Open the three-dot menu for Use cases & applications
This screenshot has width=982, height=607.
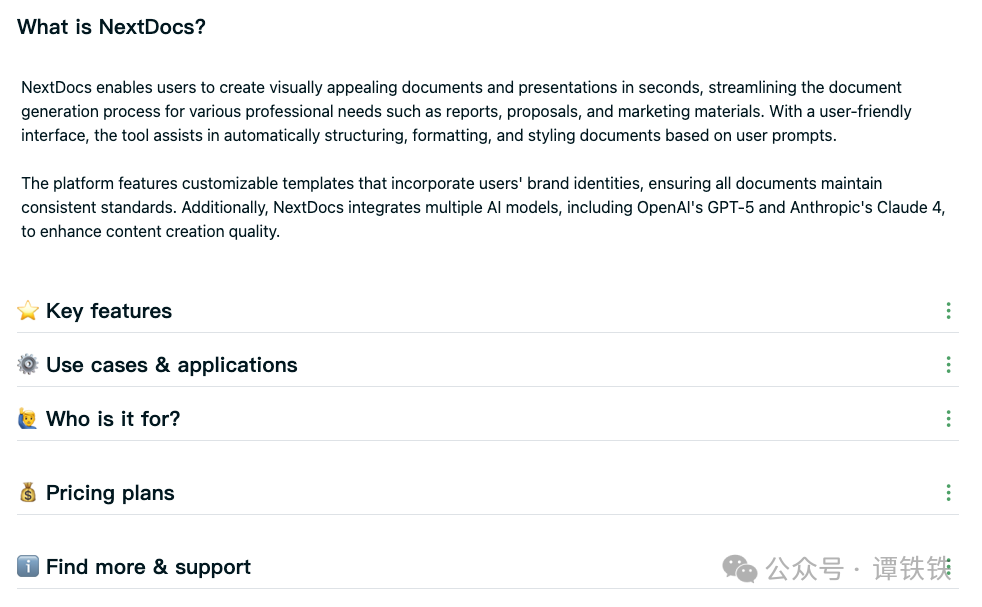948,365
